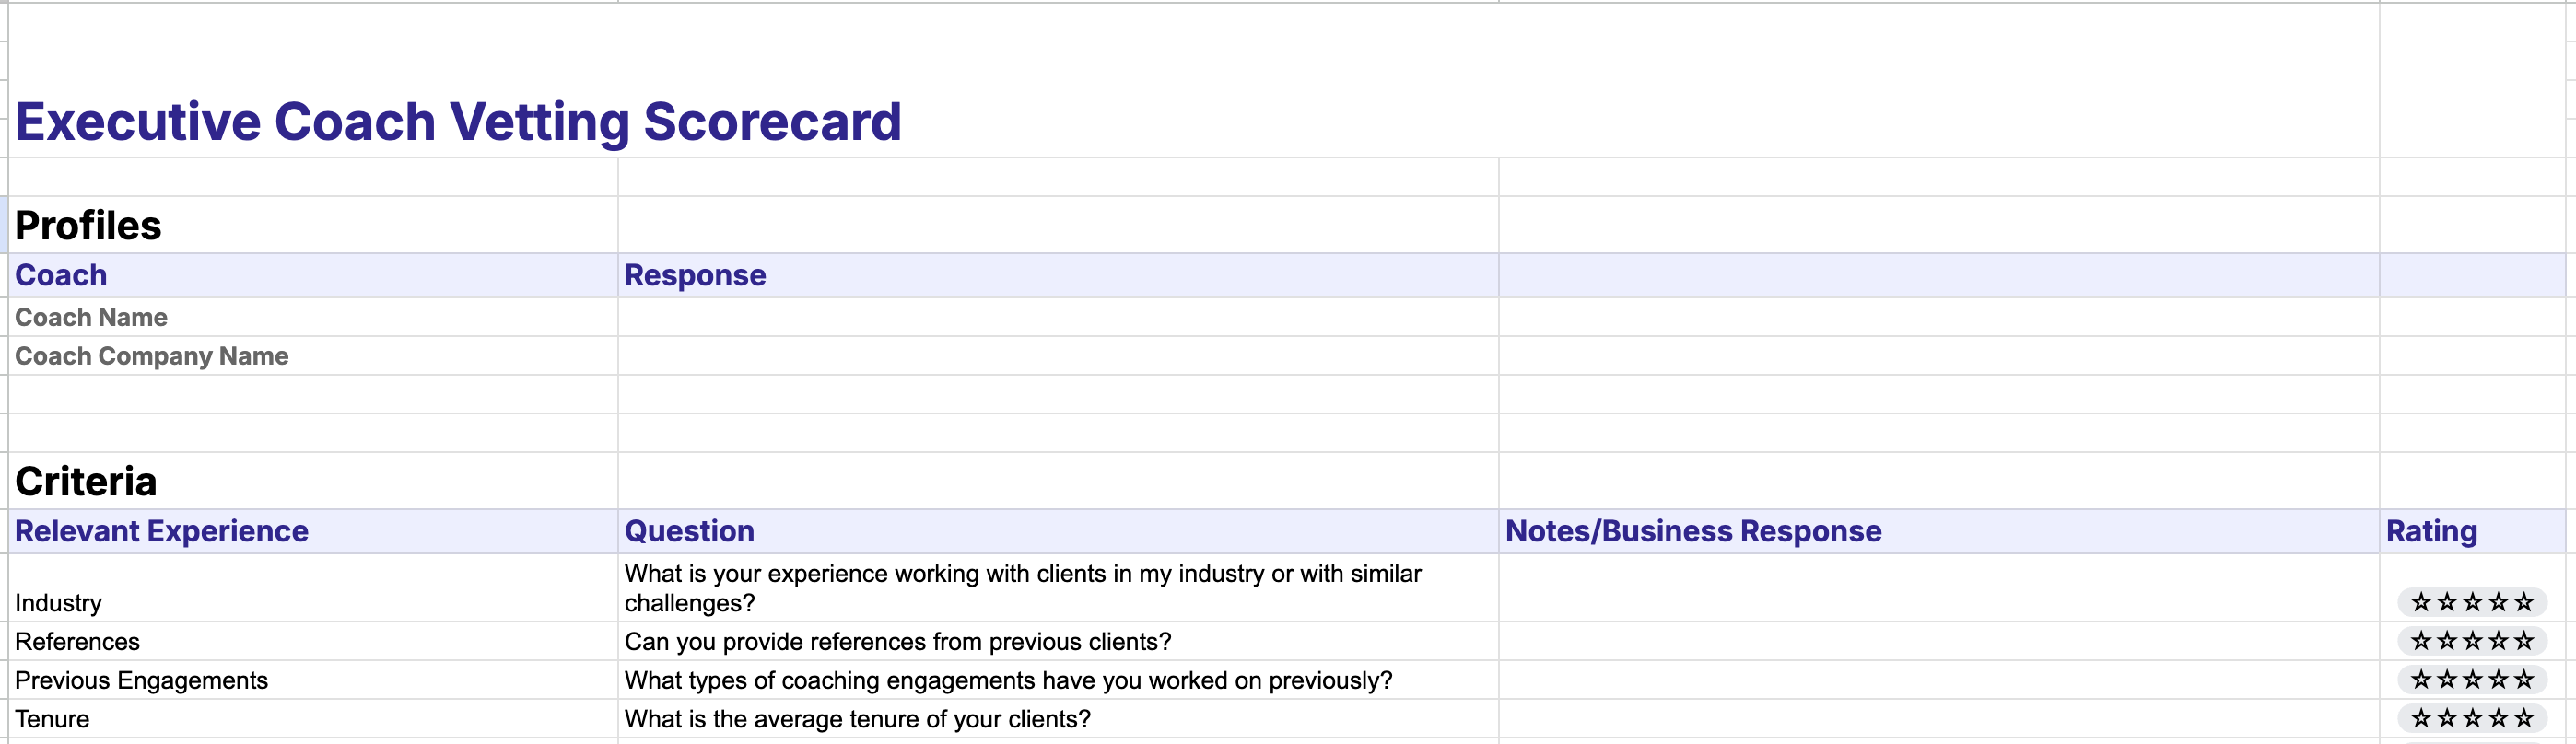Click the Coach Name response cell
The width and height of the screenshot is (2576, 744).
[x=1057, y=317]
